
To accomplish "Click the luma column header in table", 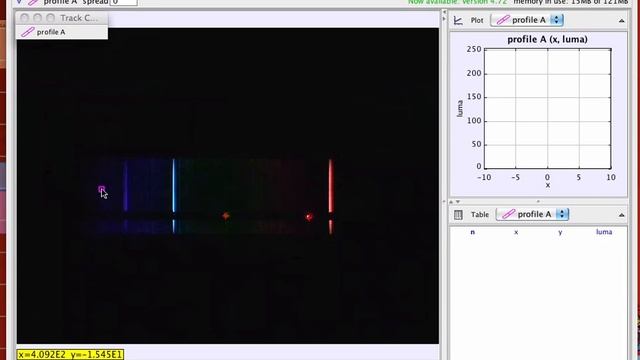I will coord(604,232).
